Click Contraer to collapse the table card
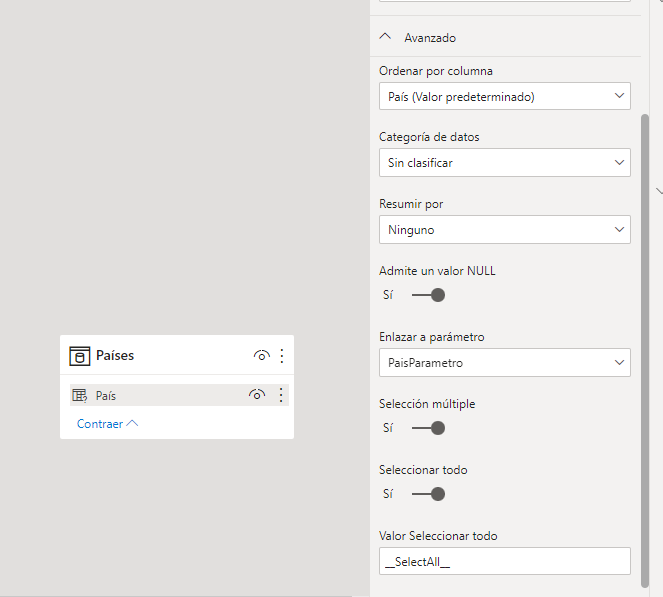The height and width of the screenshot is (597, 663). click(107, 424)
